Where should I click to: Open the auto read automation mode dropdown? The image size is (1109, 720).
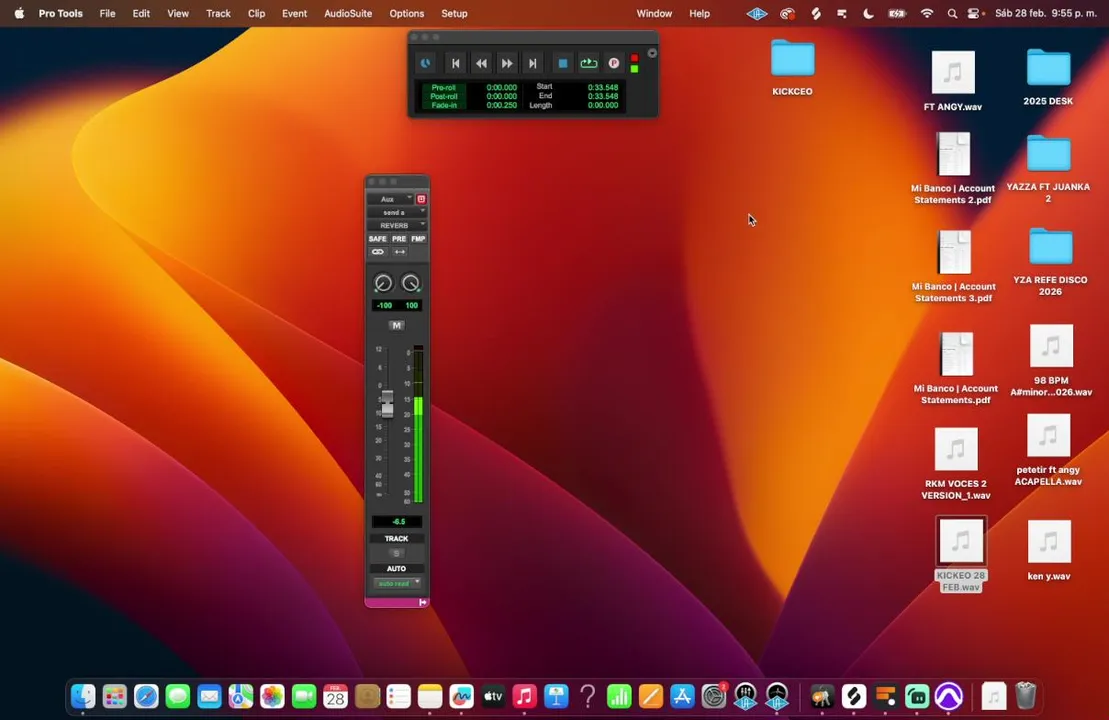(397, 583)
